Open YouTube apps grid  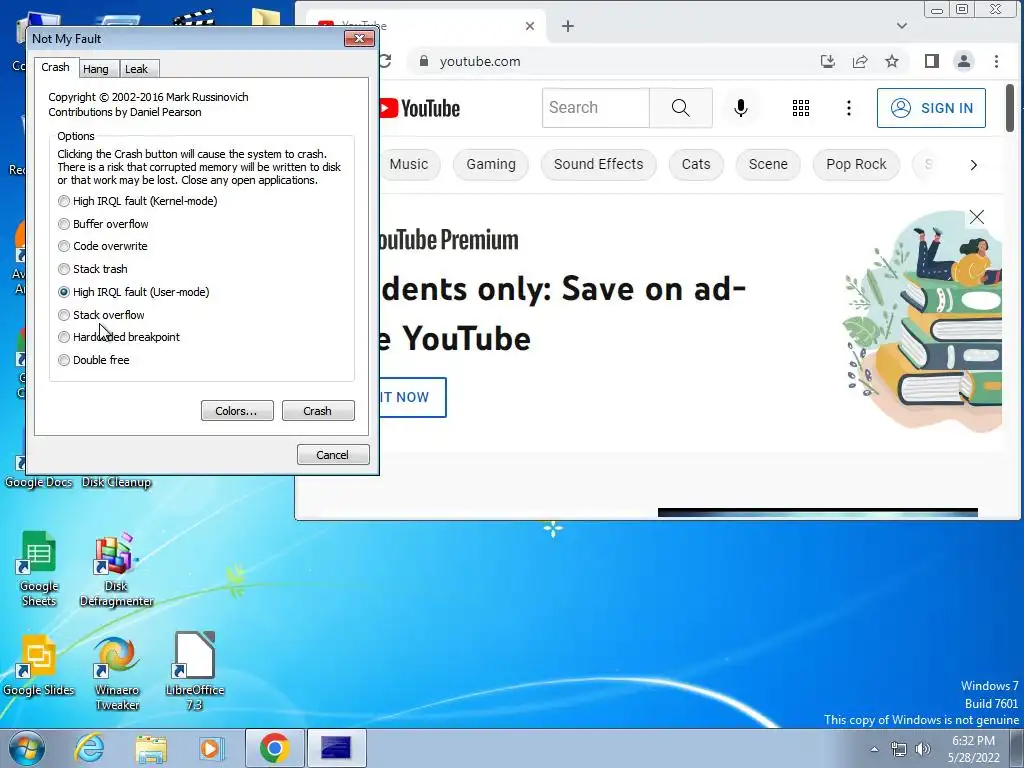coord(801,108)
